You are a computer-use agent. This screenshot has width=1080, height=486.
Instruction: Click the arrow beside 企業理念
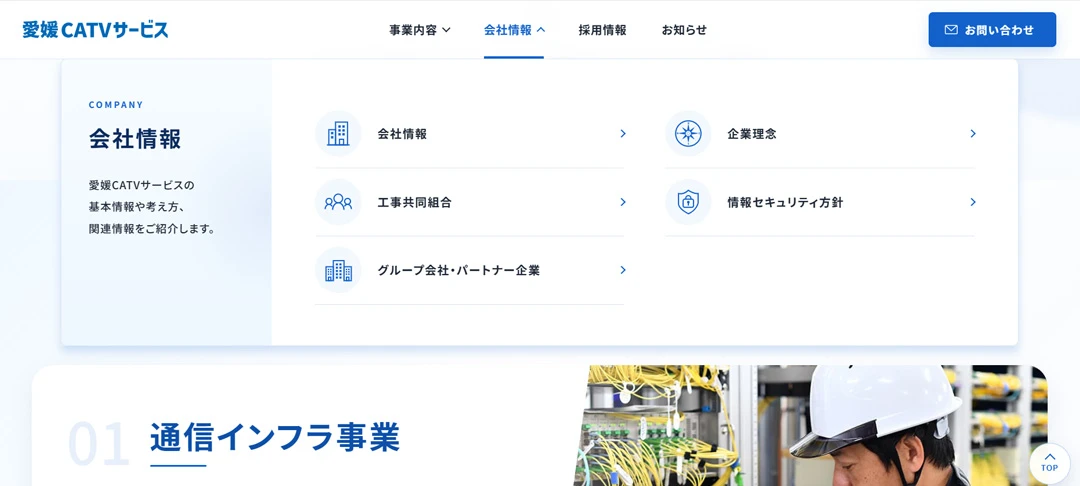click(973, 134)
